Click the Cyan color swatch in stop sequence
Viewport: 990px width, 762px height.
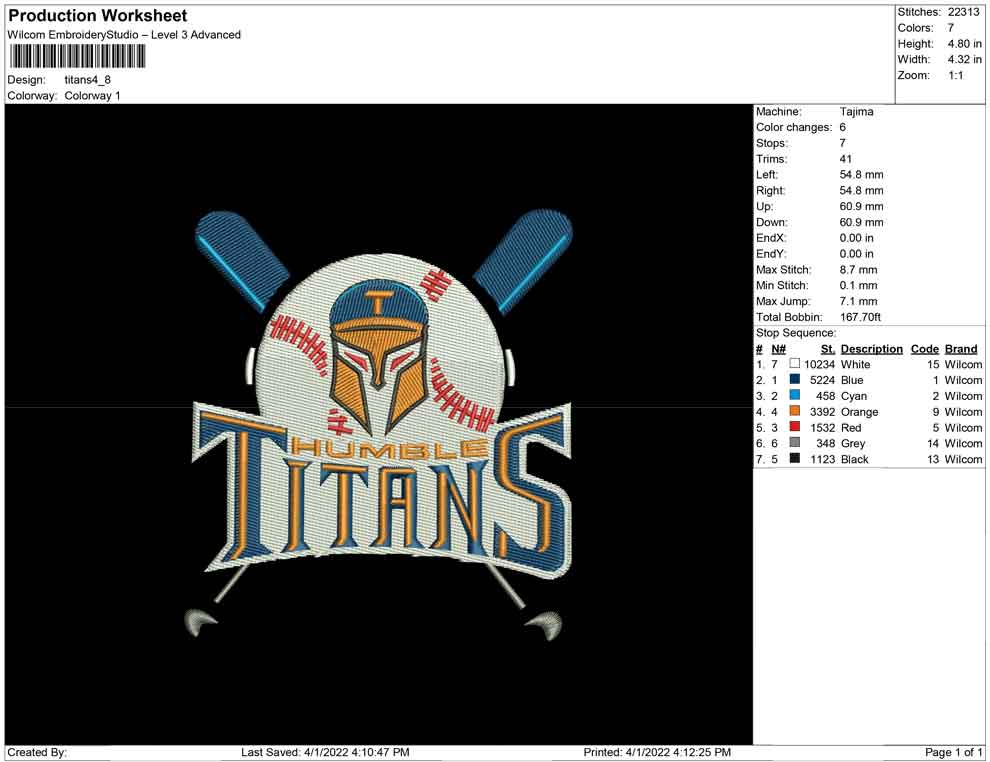[x=795, y=395]
